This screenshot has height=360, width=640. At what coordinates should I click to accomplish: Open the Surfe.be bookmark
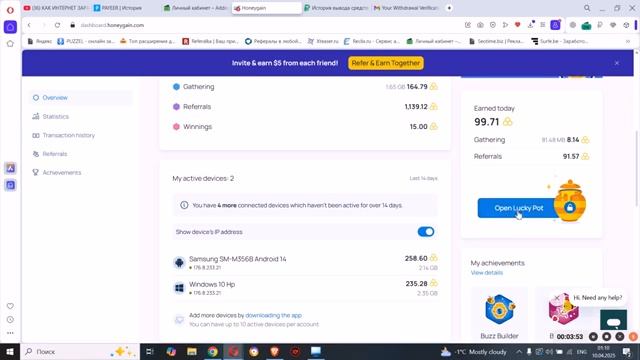[x=560, y=41]
